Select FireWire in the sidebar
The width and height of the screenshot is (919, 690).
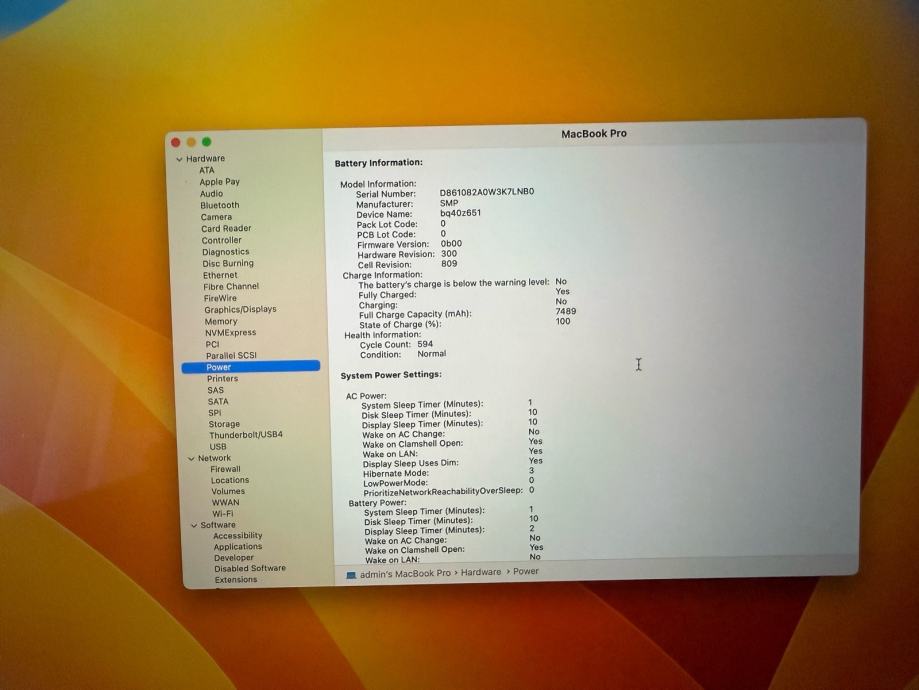[220, 298]
